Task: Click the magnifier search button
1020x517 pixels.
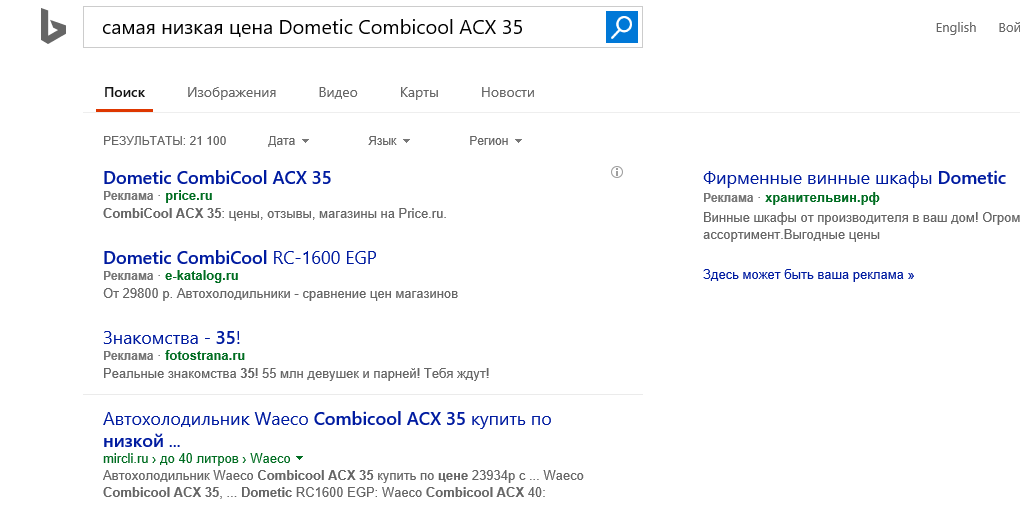Action: [x=622, y=27]
